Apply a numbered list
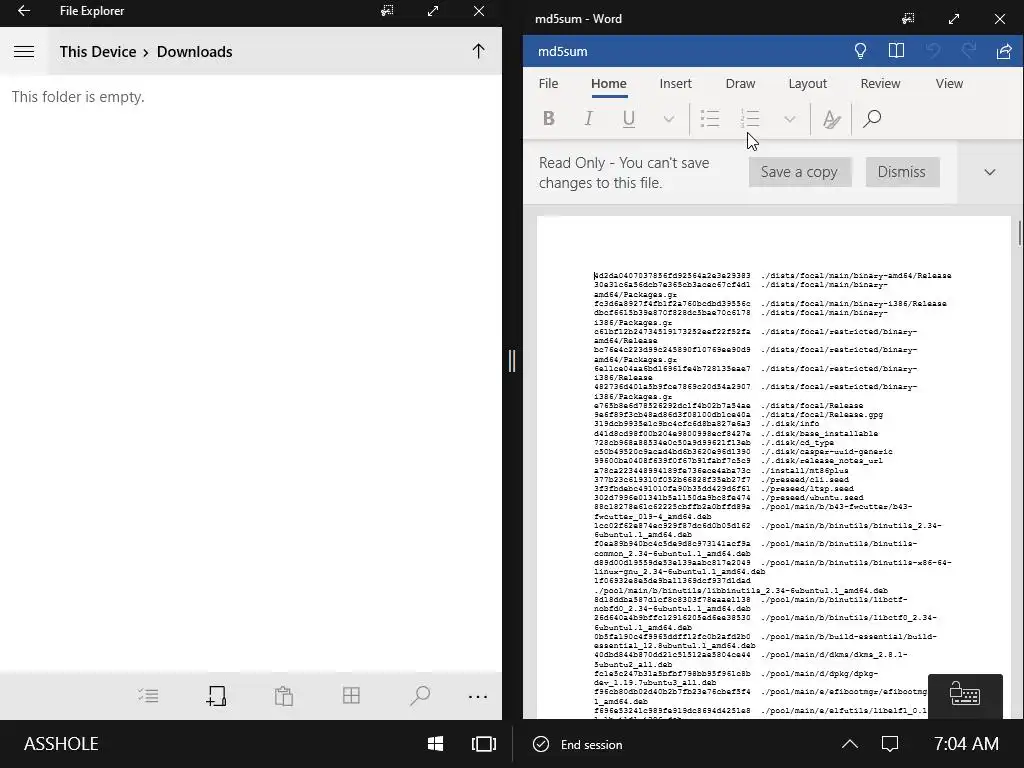This screenshot has height=768, width=1024. click(750, 119)
